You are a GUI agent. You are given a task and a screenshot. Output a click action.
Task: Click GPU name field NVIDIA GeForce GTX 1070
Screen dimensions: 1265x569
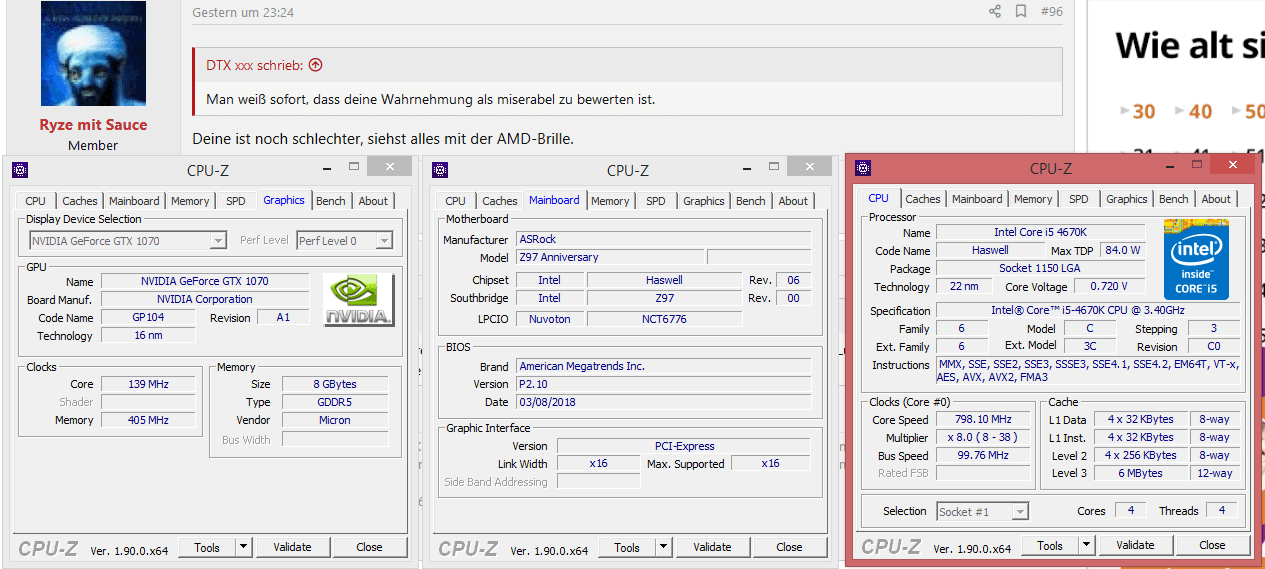204,281
